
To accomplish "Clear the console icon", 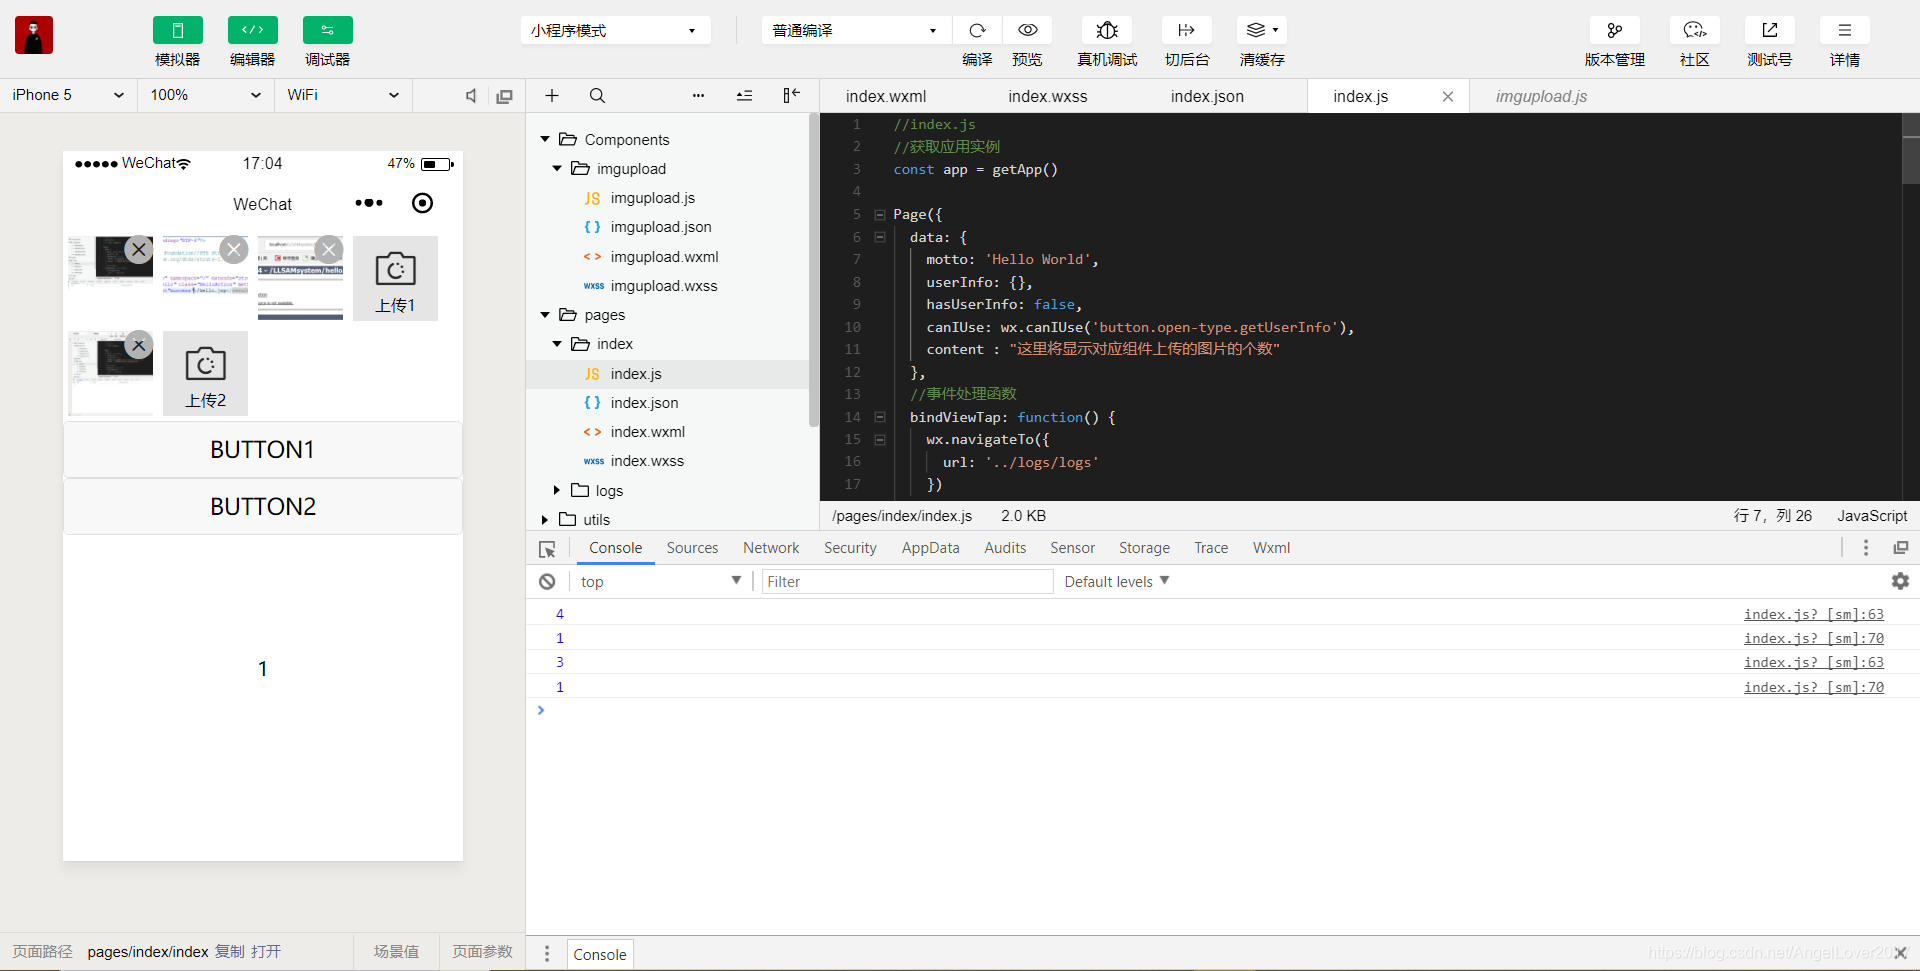I will (x=547, y=581).
